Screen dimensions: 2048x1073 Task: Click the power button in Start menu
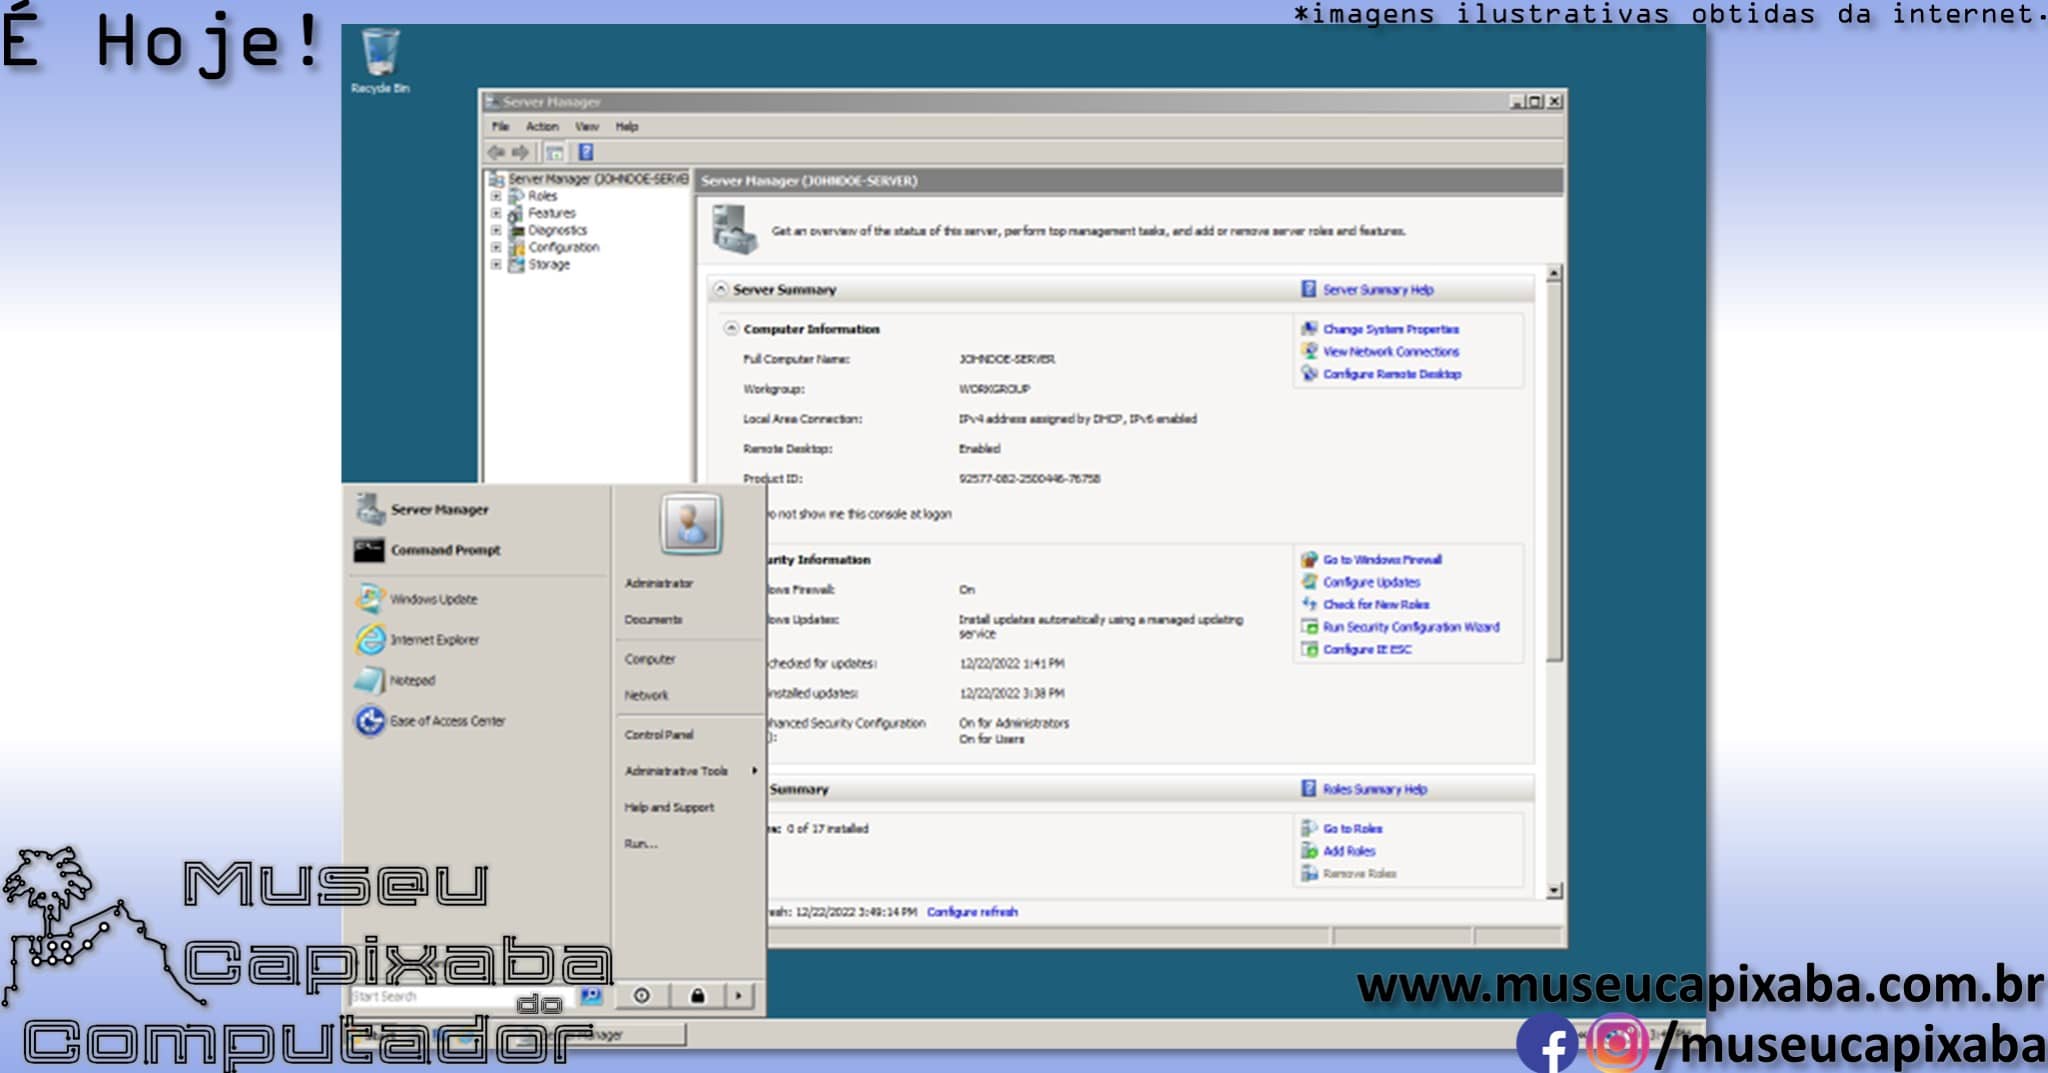point(642,995)
